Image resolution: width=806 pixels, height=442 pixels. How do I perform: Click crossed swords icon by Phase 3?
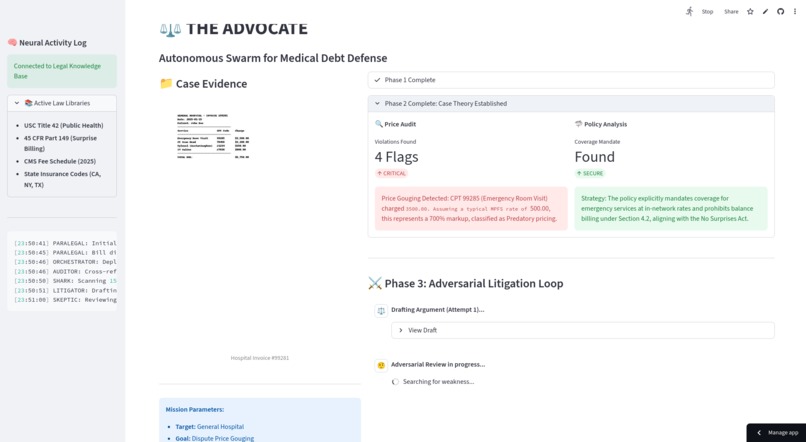(x=375, y=283)
